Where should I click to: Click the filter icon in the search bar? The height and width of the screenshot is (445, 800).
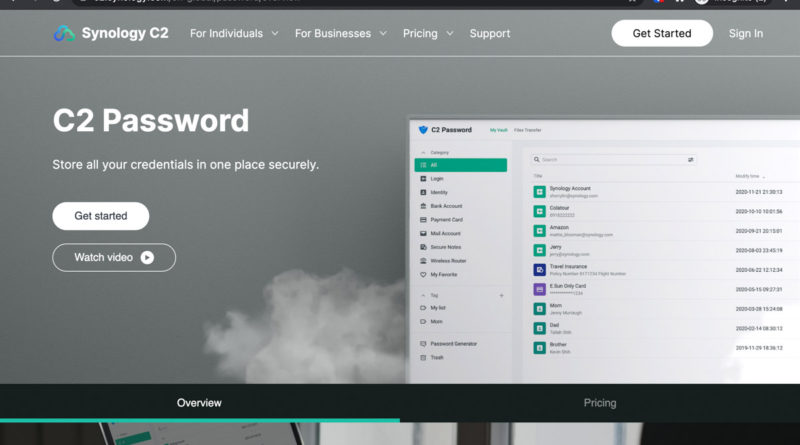click(x=690, y=159)
